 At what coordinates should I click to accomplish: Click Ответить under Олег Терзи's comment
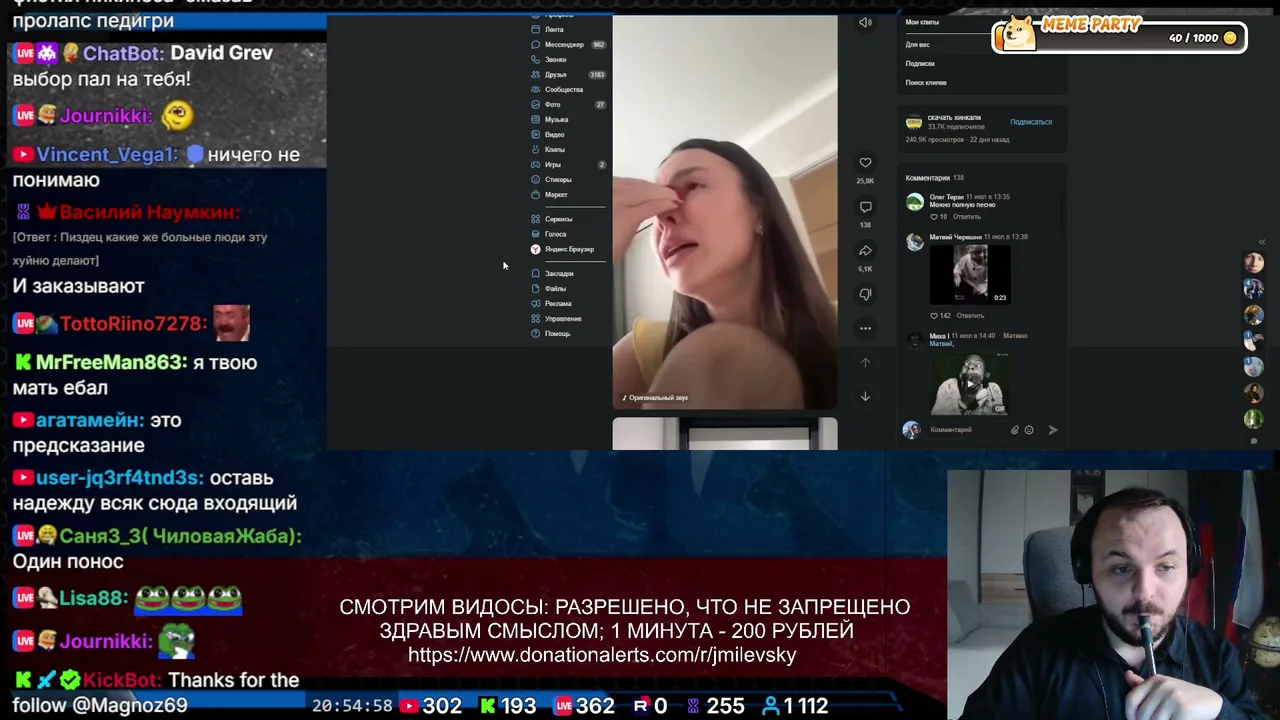click(x=967, y=217)
